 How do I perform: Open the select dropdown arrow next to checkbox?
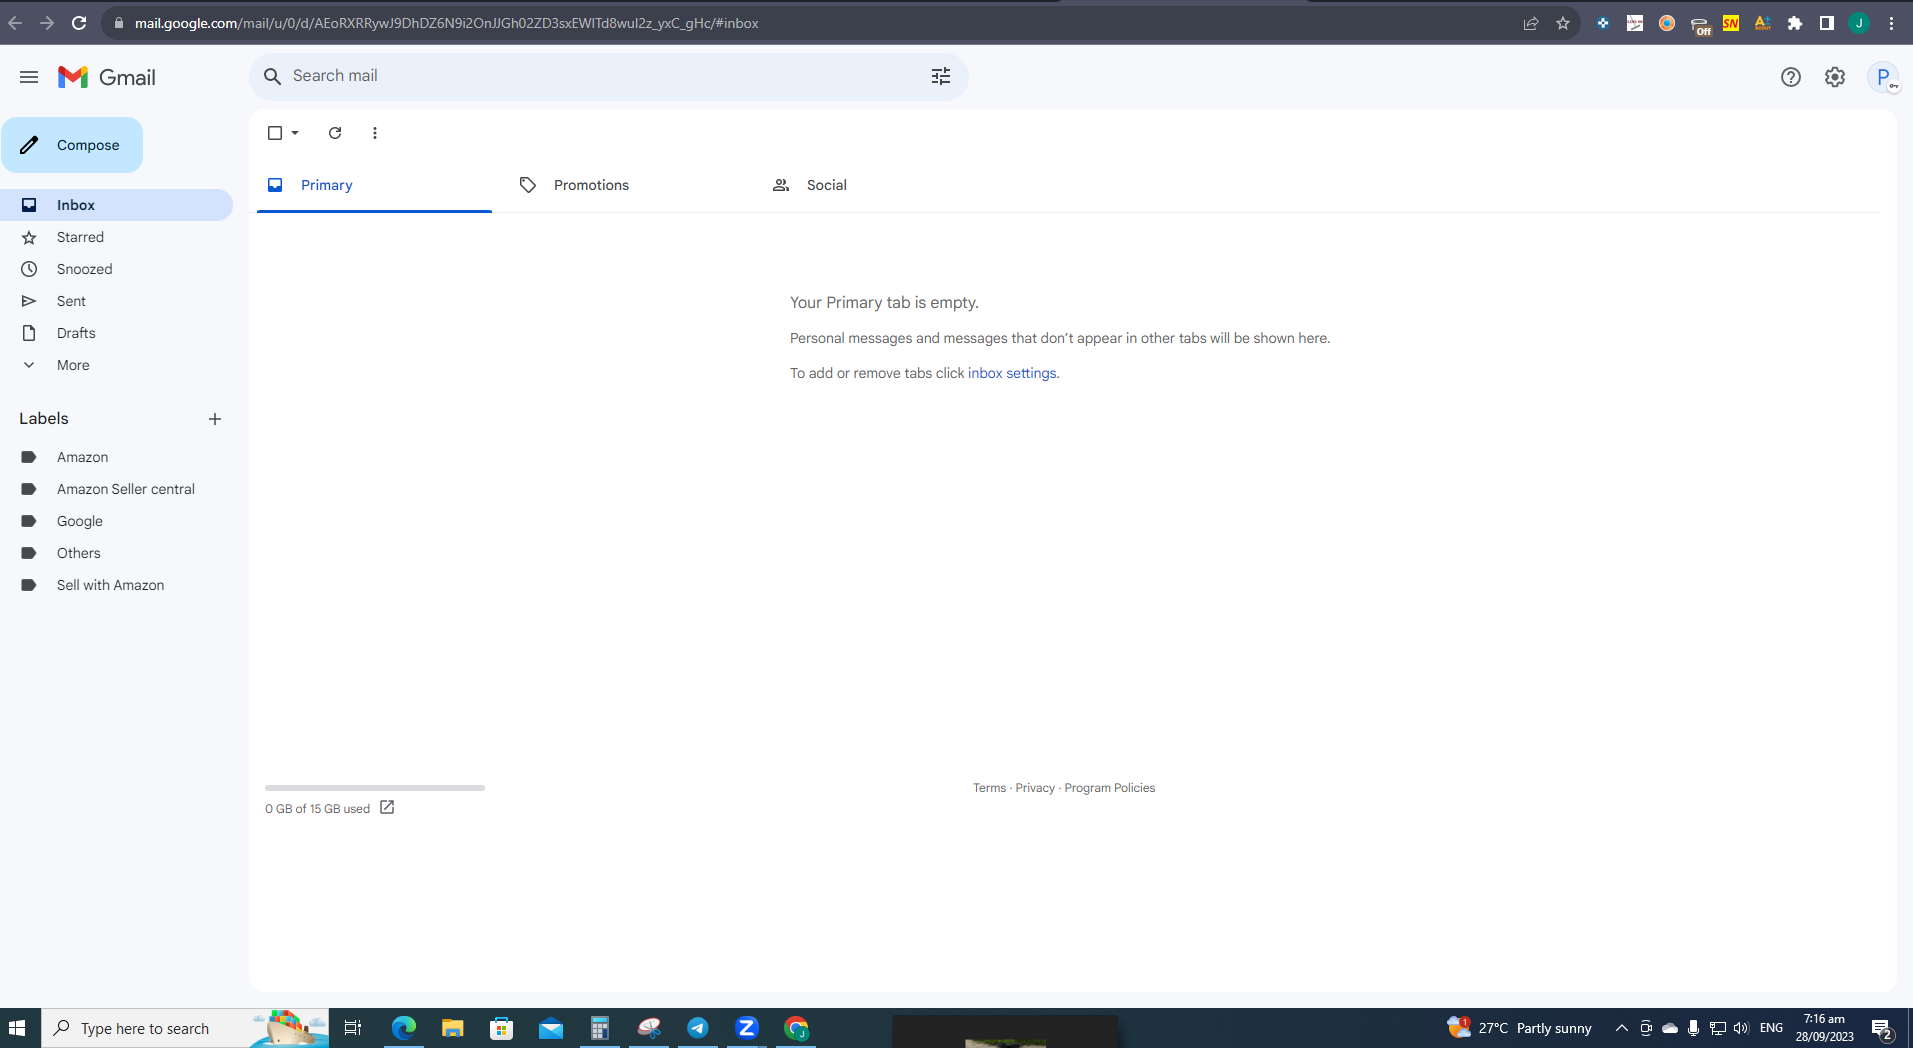pos(295,133)
